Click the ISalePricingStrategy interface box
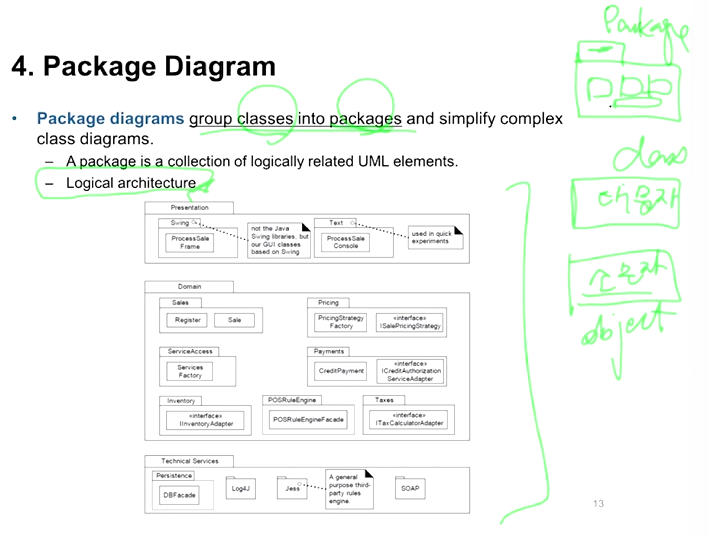This screenshot has height=537, width=709. pyautogui.click(x=411, y=322)
